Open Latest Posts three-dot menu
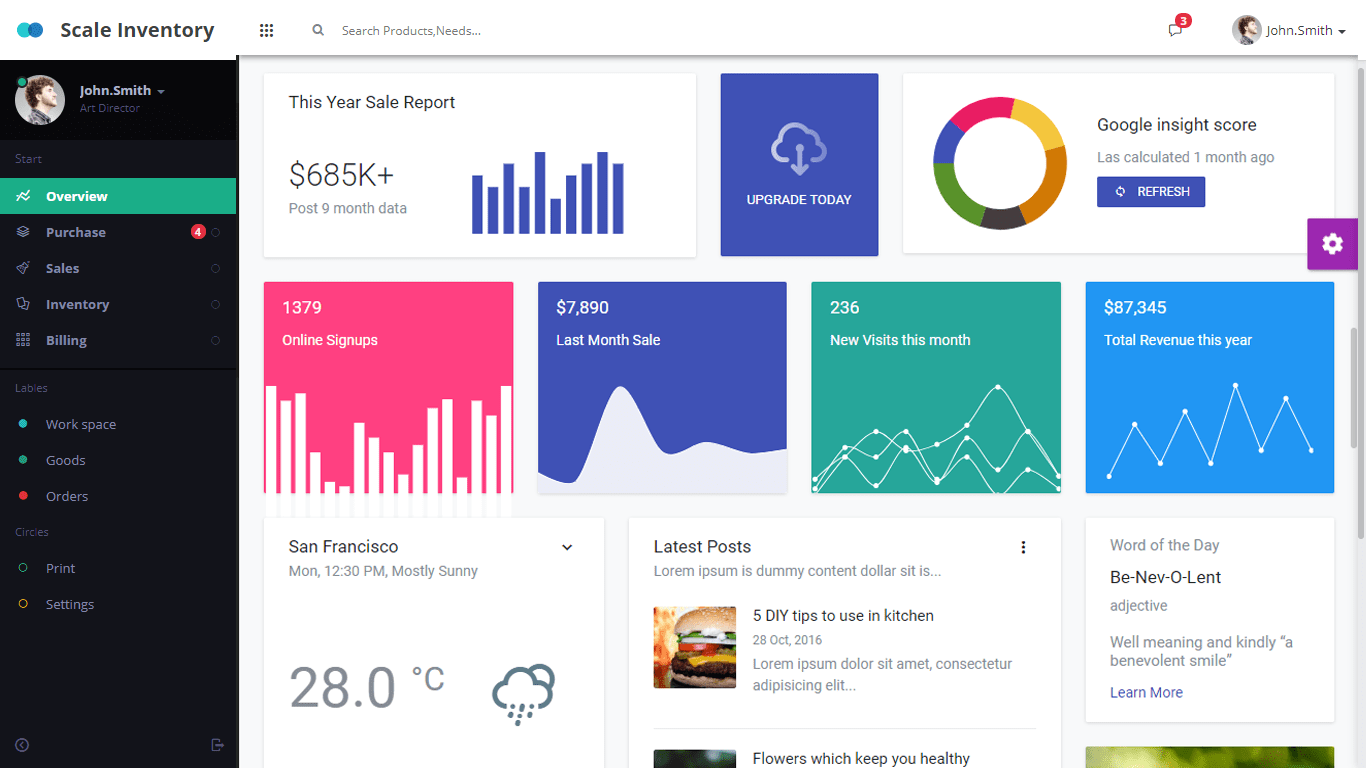 click(x=1023, y=547)
